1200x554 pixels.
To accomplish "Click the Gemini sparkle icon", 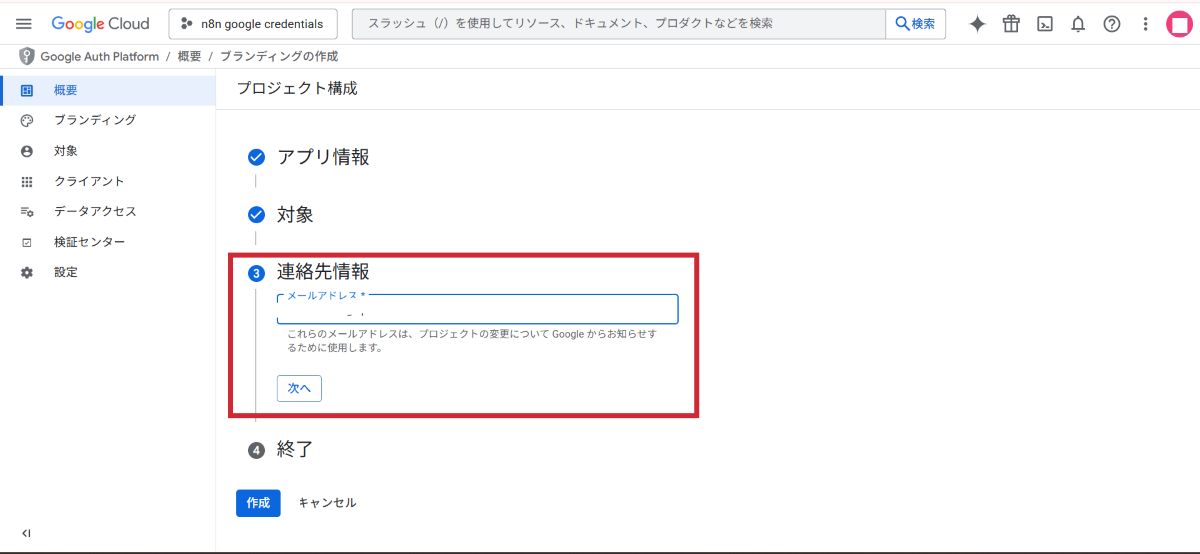I will [x=977, y=24].
